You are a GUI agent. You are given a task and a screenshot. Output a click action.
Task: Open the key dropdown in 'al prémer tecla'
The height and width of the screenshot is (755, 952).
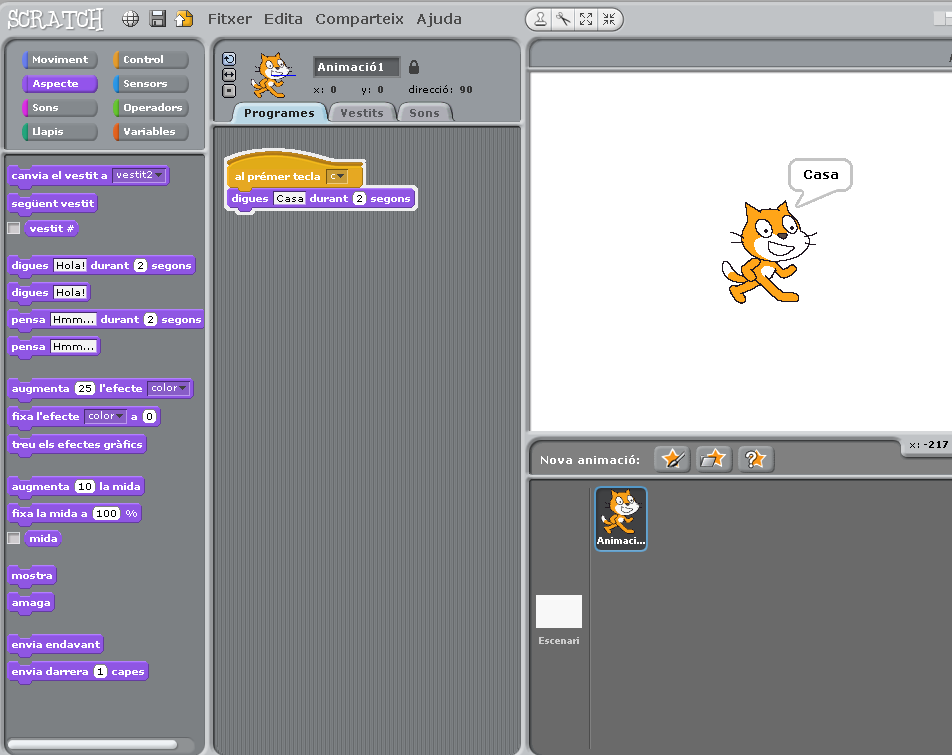tap(336, 176)
